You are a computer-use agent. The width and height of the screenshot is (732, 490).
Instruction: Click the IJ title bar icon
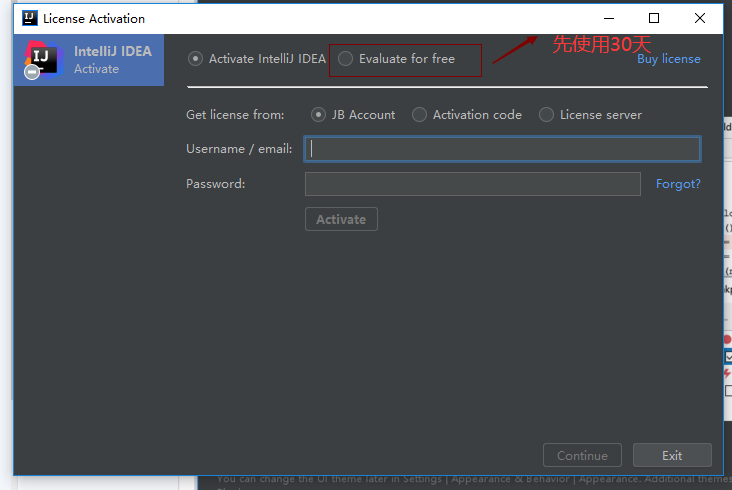(x=29, y=18)
